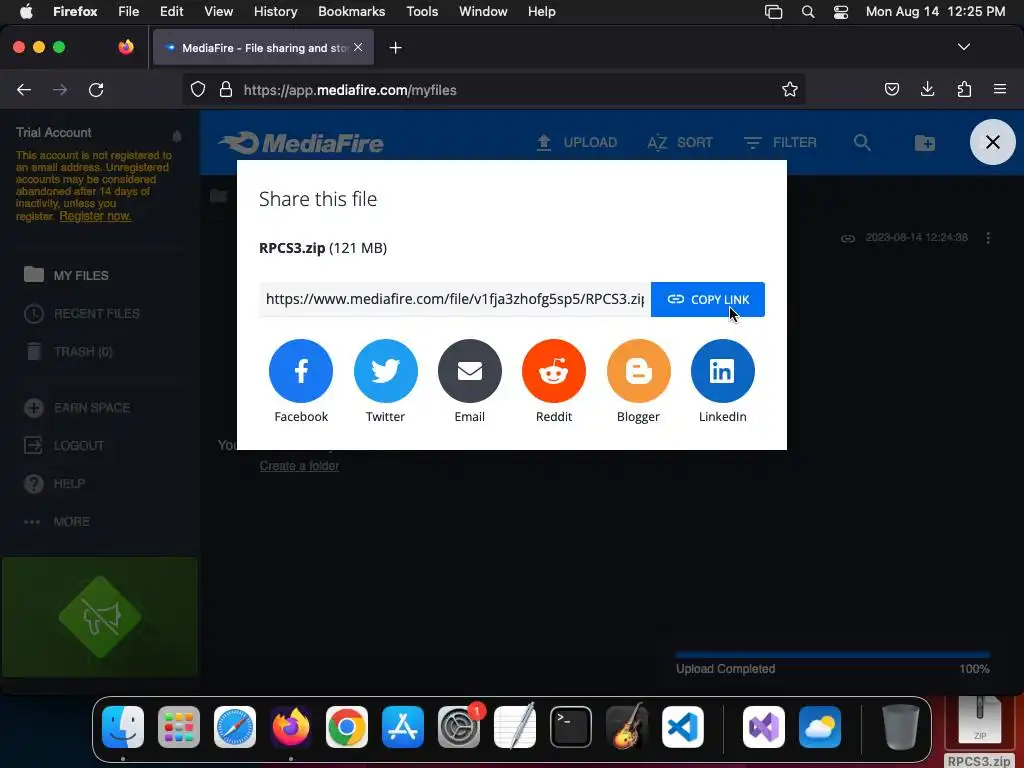Open the Tools menu

422,12
